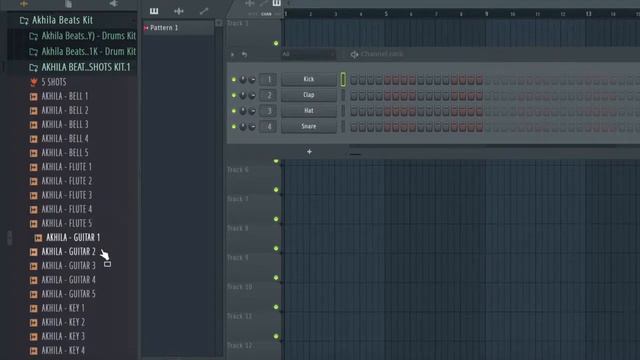Select AKHILA - GUITAR 1 sample
The image size is (640, 360).
pos(73,238)
